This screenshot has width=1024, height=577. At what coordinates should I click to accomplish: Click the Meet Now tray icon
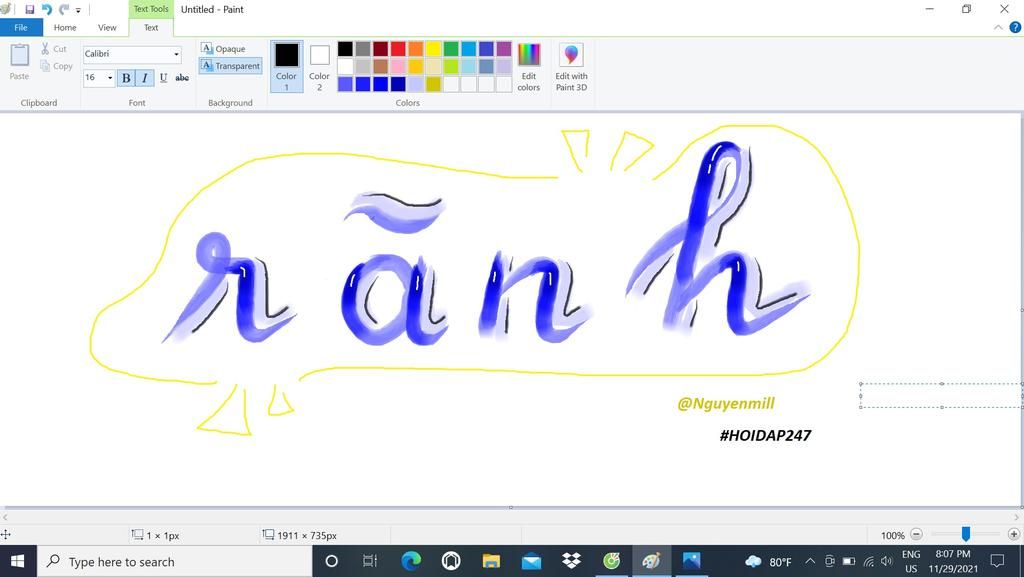(830, 561)
